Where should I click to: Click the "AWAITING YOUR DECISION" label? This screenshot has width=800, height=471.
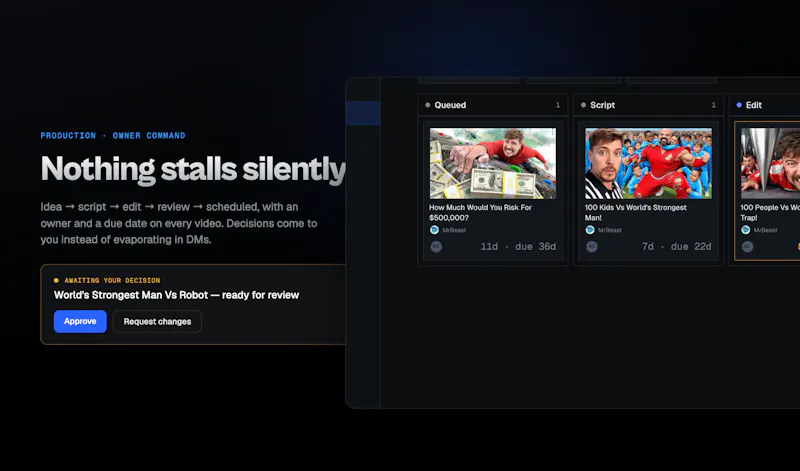tap(112, 280)
